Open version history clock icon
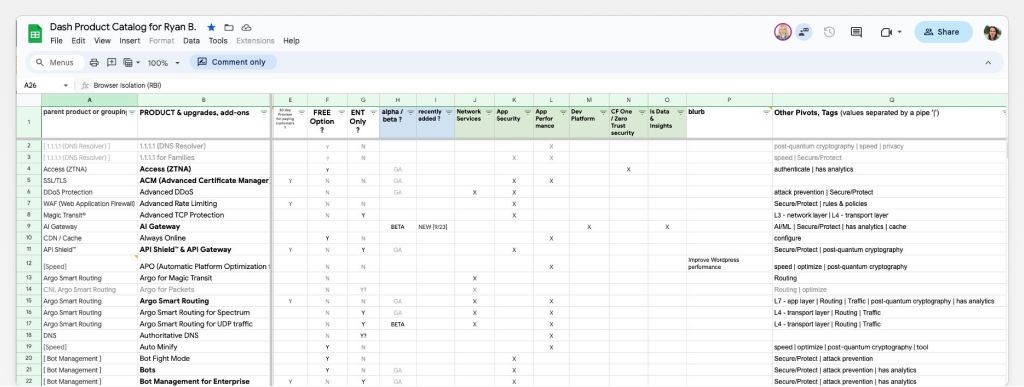Viewport: 1024px width, 387px height. (829, 32)
